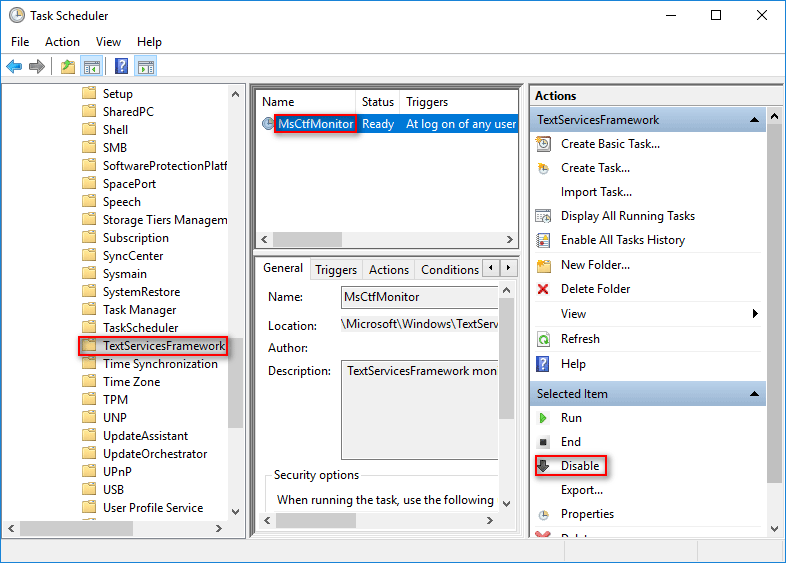The image size is (786, 563).
Task: Click Run under Selected Item
Action: point(571,418)
